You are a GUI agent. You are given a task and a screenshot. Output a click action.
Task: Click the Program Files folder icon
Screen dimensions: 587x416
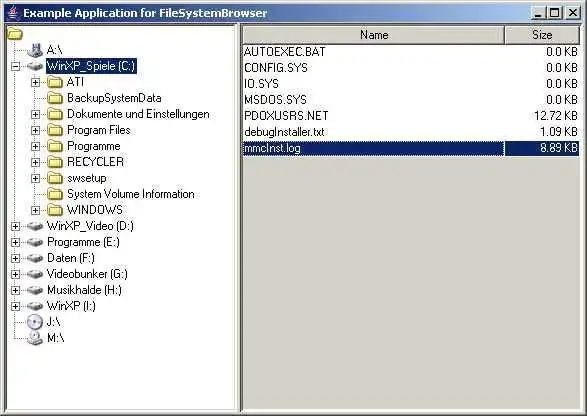55,130
